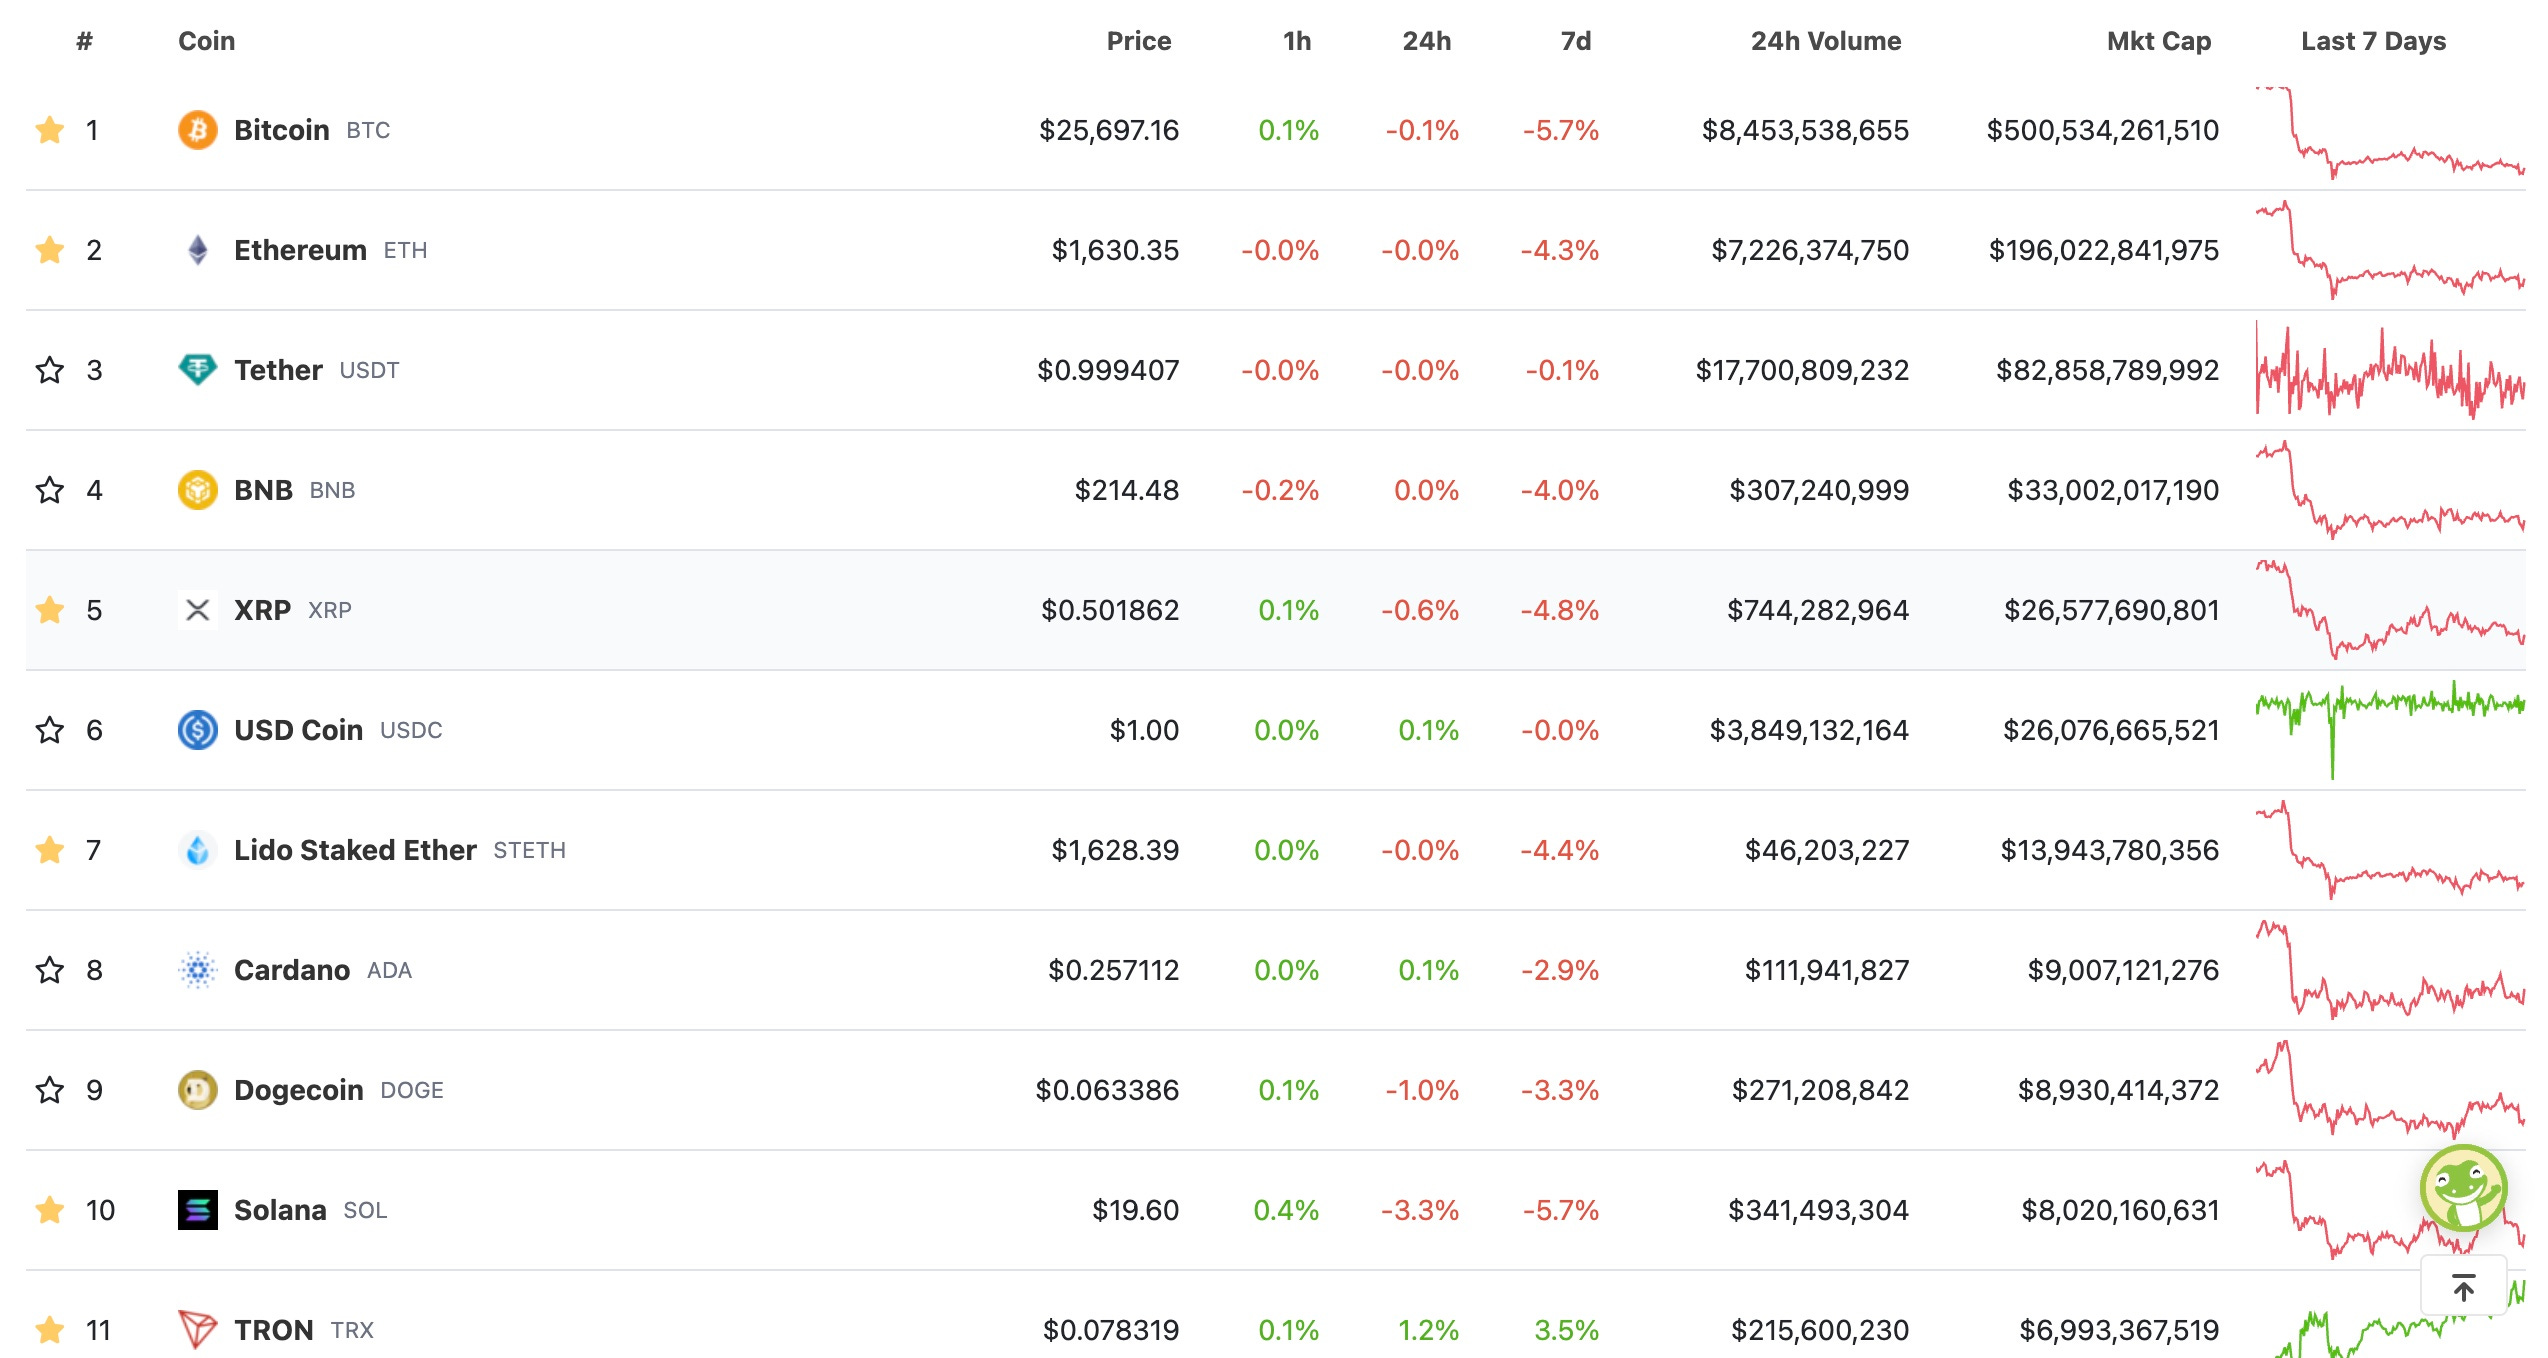The width and height of the screenshot is (2548, 1358).
Task: Open the Ethereum coin page
Action: point(300,250)
